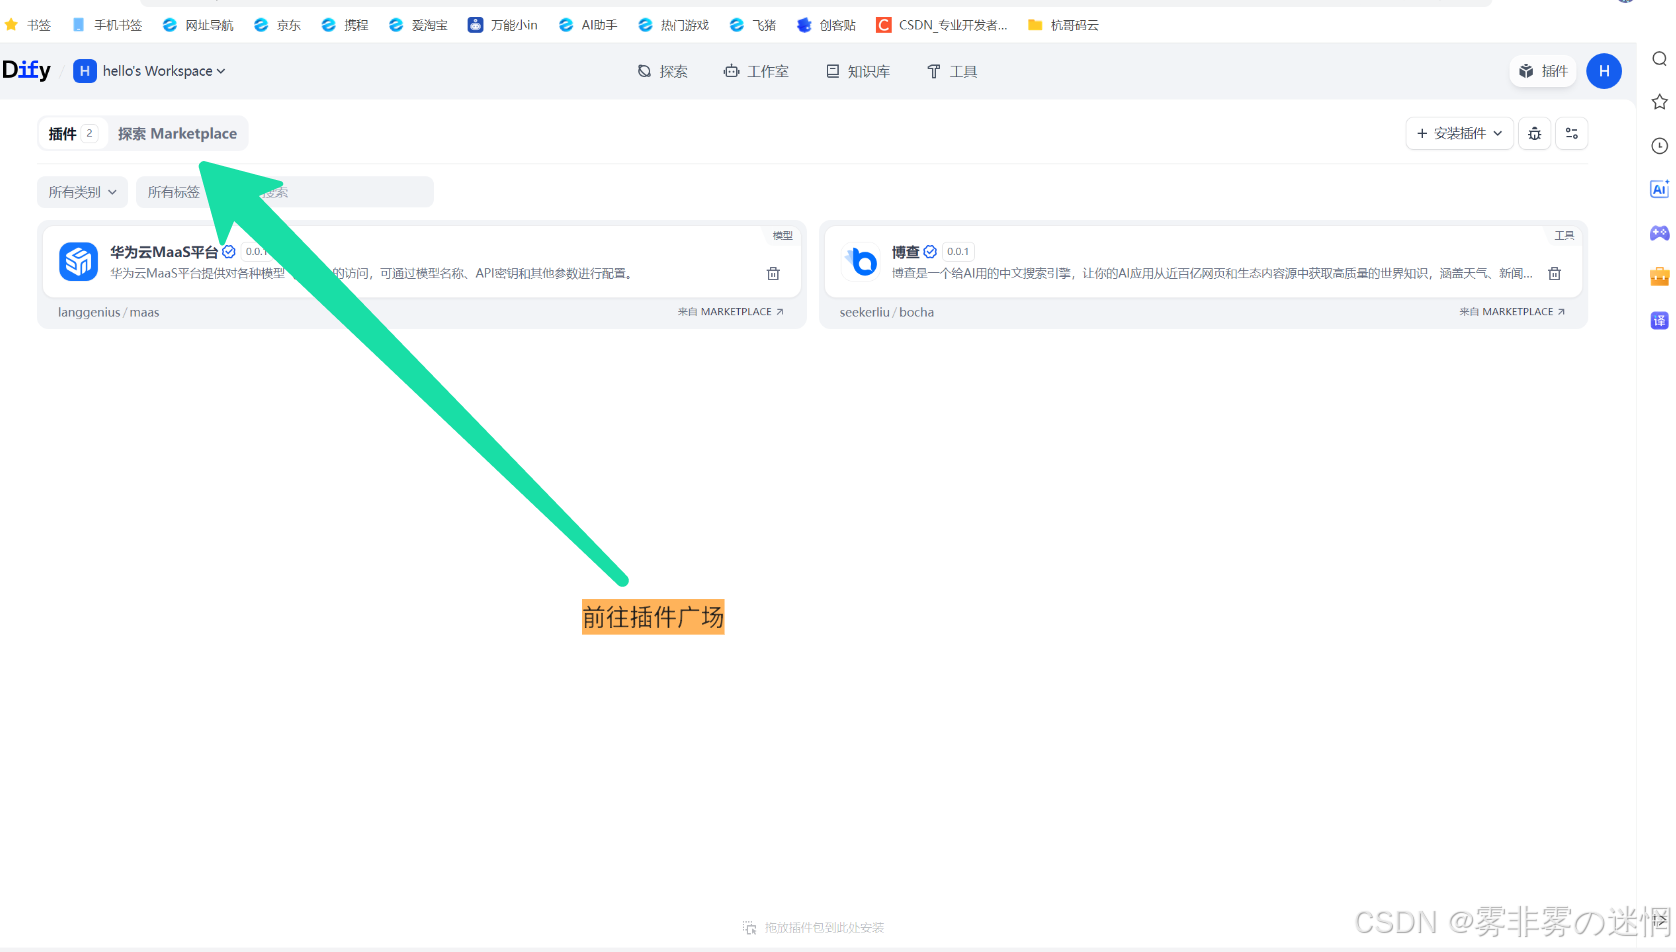Click the 拖放插件包到此处安装 drop hint
Viewport: 1676px width, 952px height.
pos(814,928)
